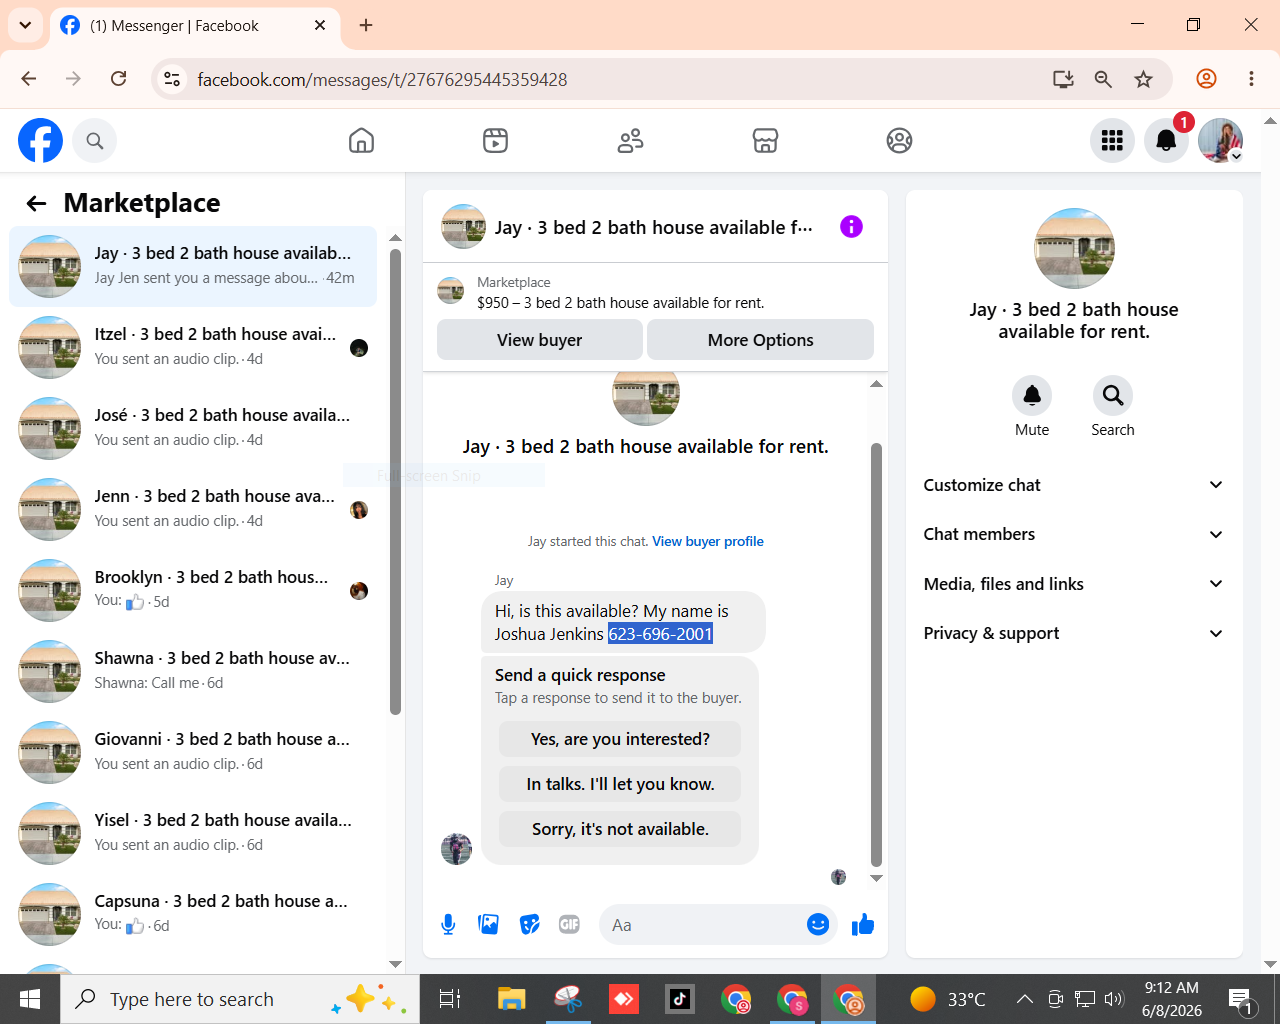Screen dimensions: 1280x1024
Task: Mute this conversation using bell icon
Action: pos(1032,396)
